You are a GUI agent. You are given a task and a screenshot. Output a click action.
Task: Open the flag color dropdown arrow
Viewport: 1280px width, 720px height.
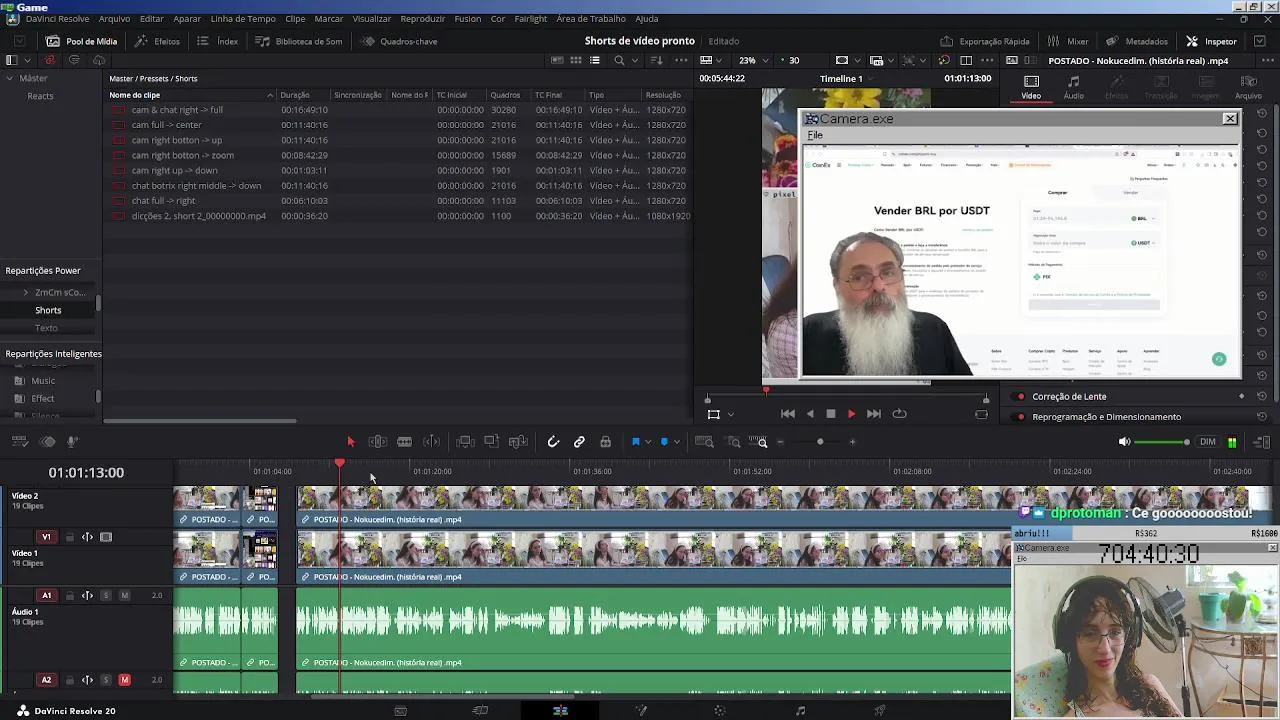[x=648, y=442]
